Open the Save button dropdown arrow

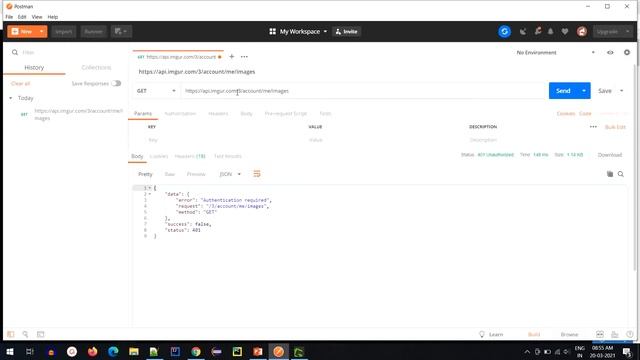tap(622, 91)
